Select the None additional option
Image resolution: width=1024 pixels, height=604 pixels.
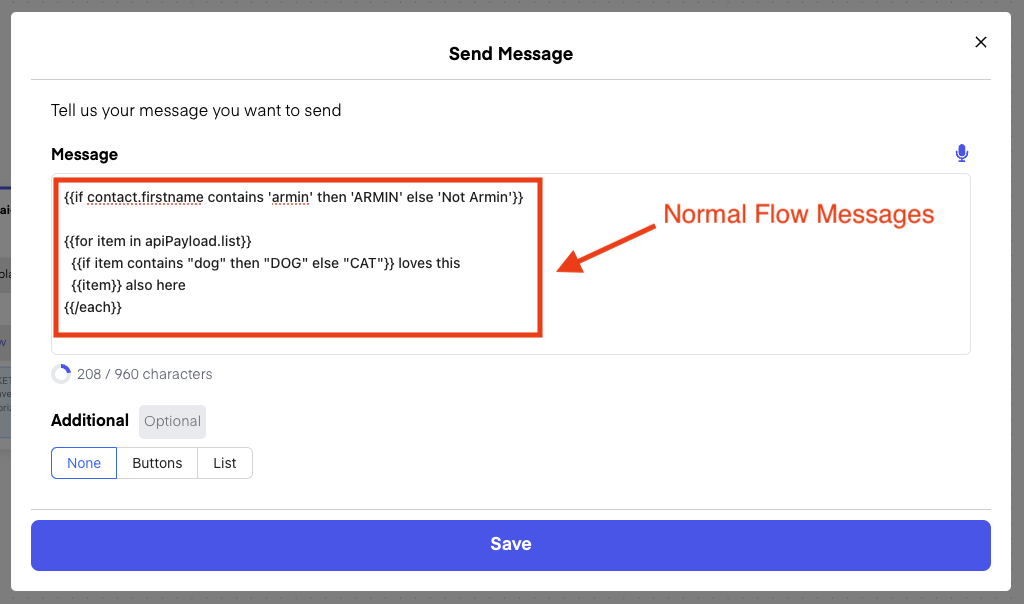[84, 463]
